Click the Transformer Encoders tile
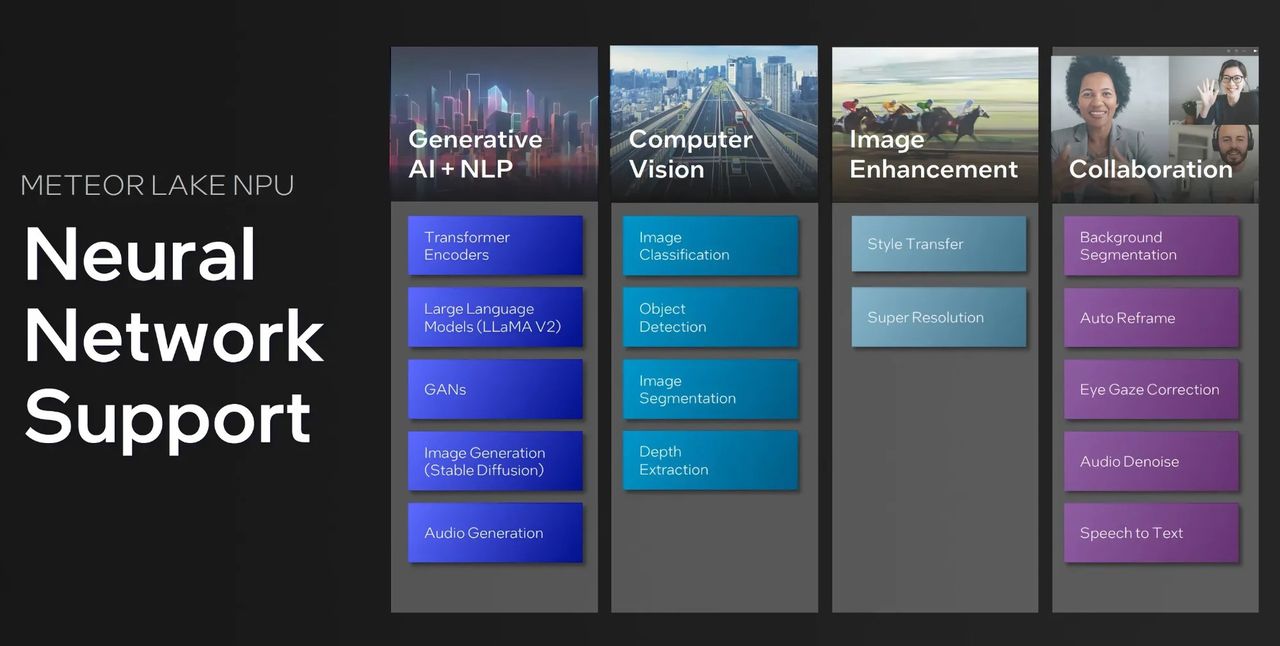This screenshot has width=1280, height=646. [x=494, y=246]
